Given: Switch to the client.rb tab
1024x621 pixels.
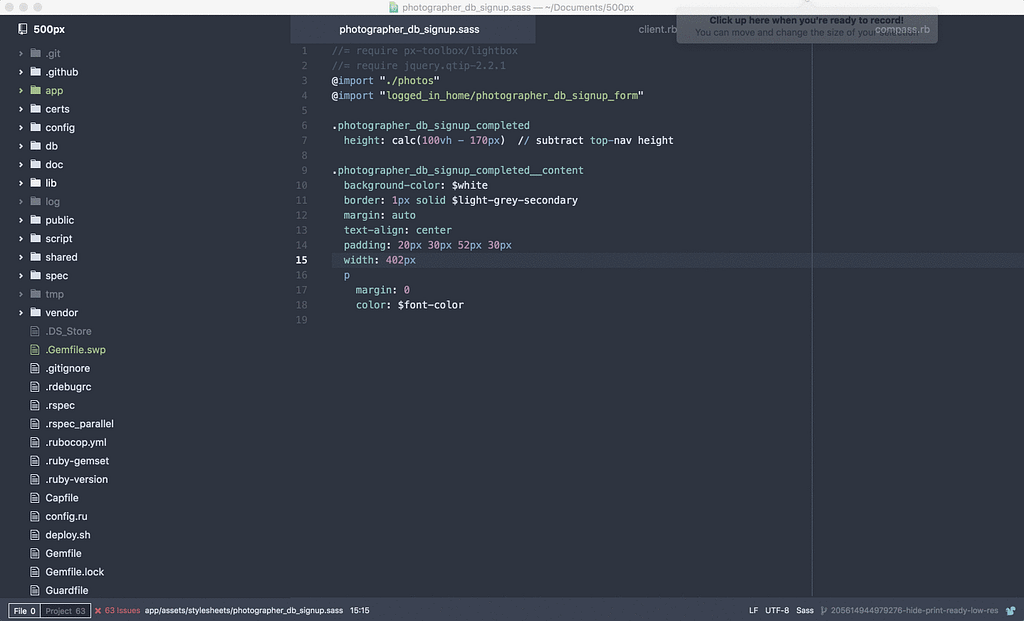Looking at the screenshot, I should [658, 29].
